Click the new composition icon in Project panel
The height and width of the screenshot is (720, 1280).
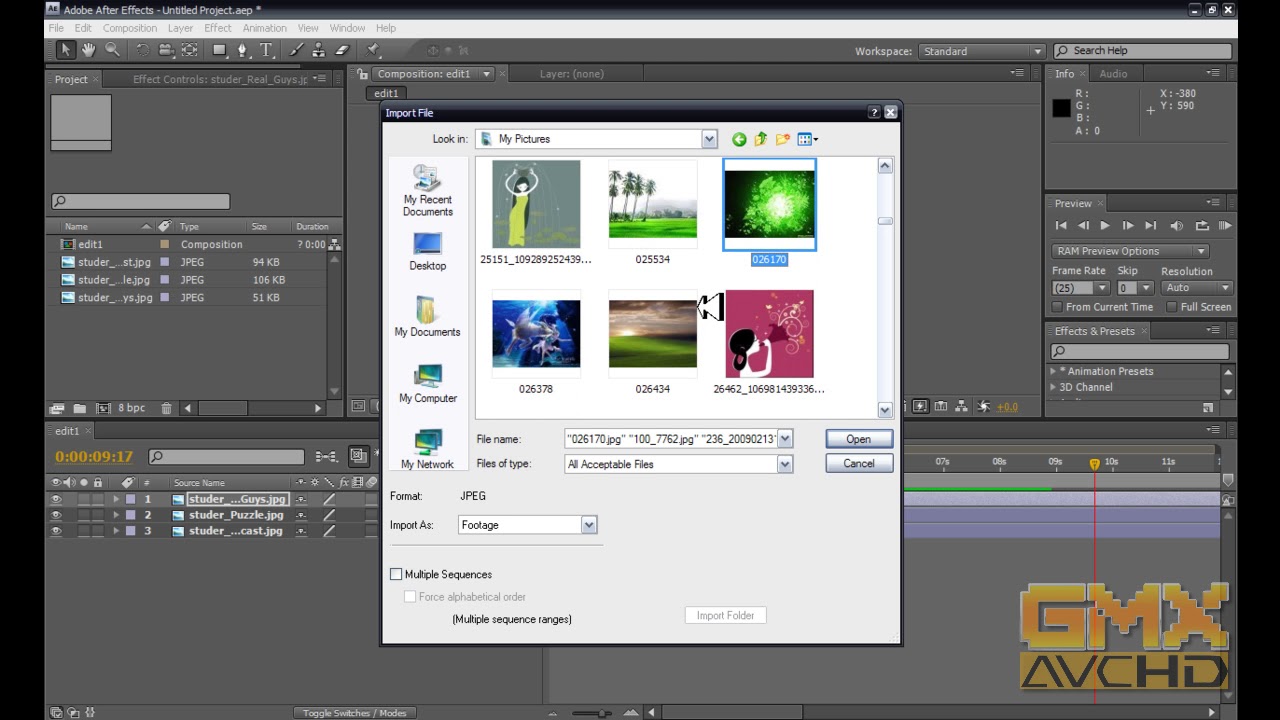pyautogui.click(x=103, y=408)
